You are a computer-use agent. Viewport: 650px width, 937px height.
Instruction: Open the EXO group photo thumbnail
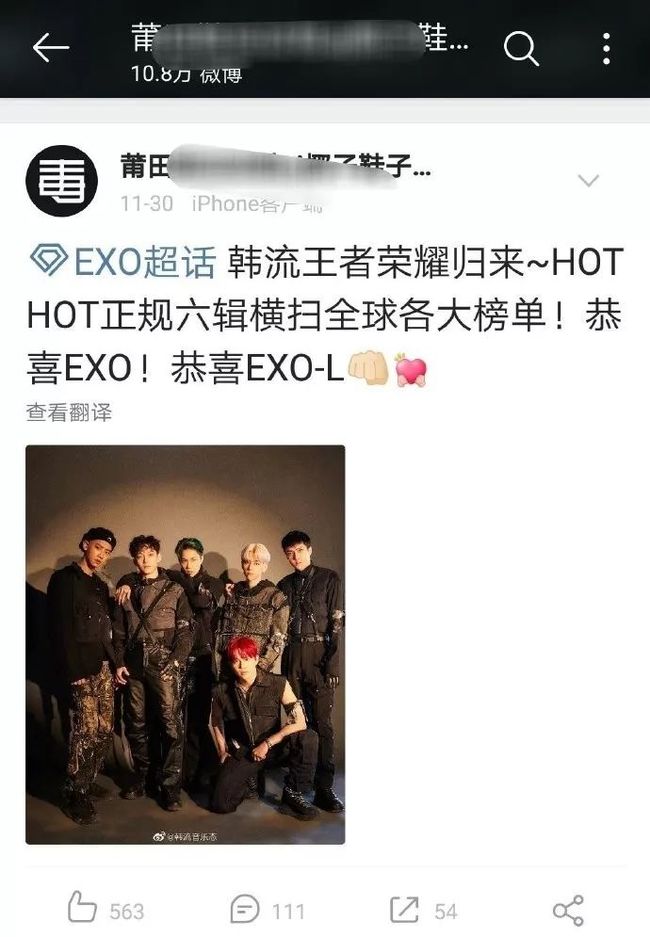tap(185, 644)
